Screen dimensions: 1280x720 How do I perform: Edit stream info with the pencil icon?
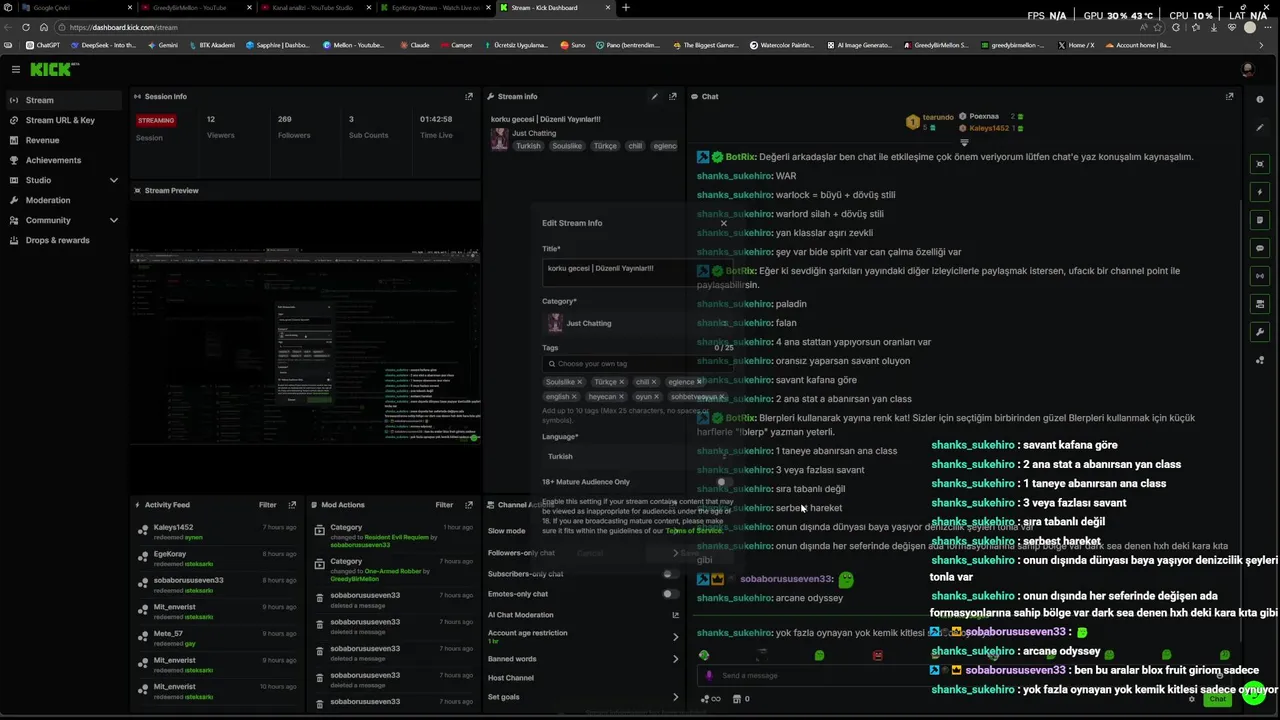[655, 97]
